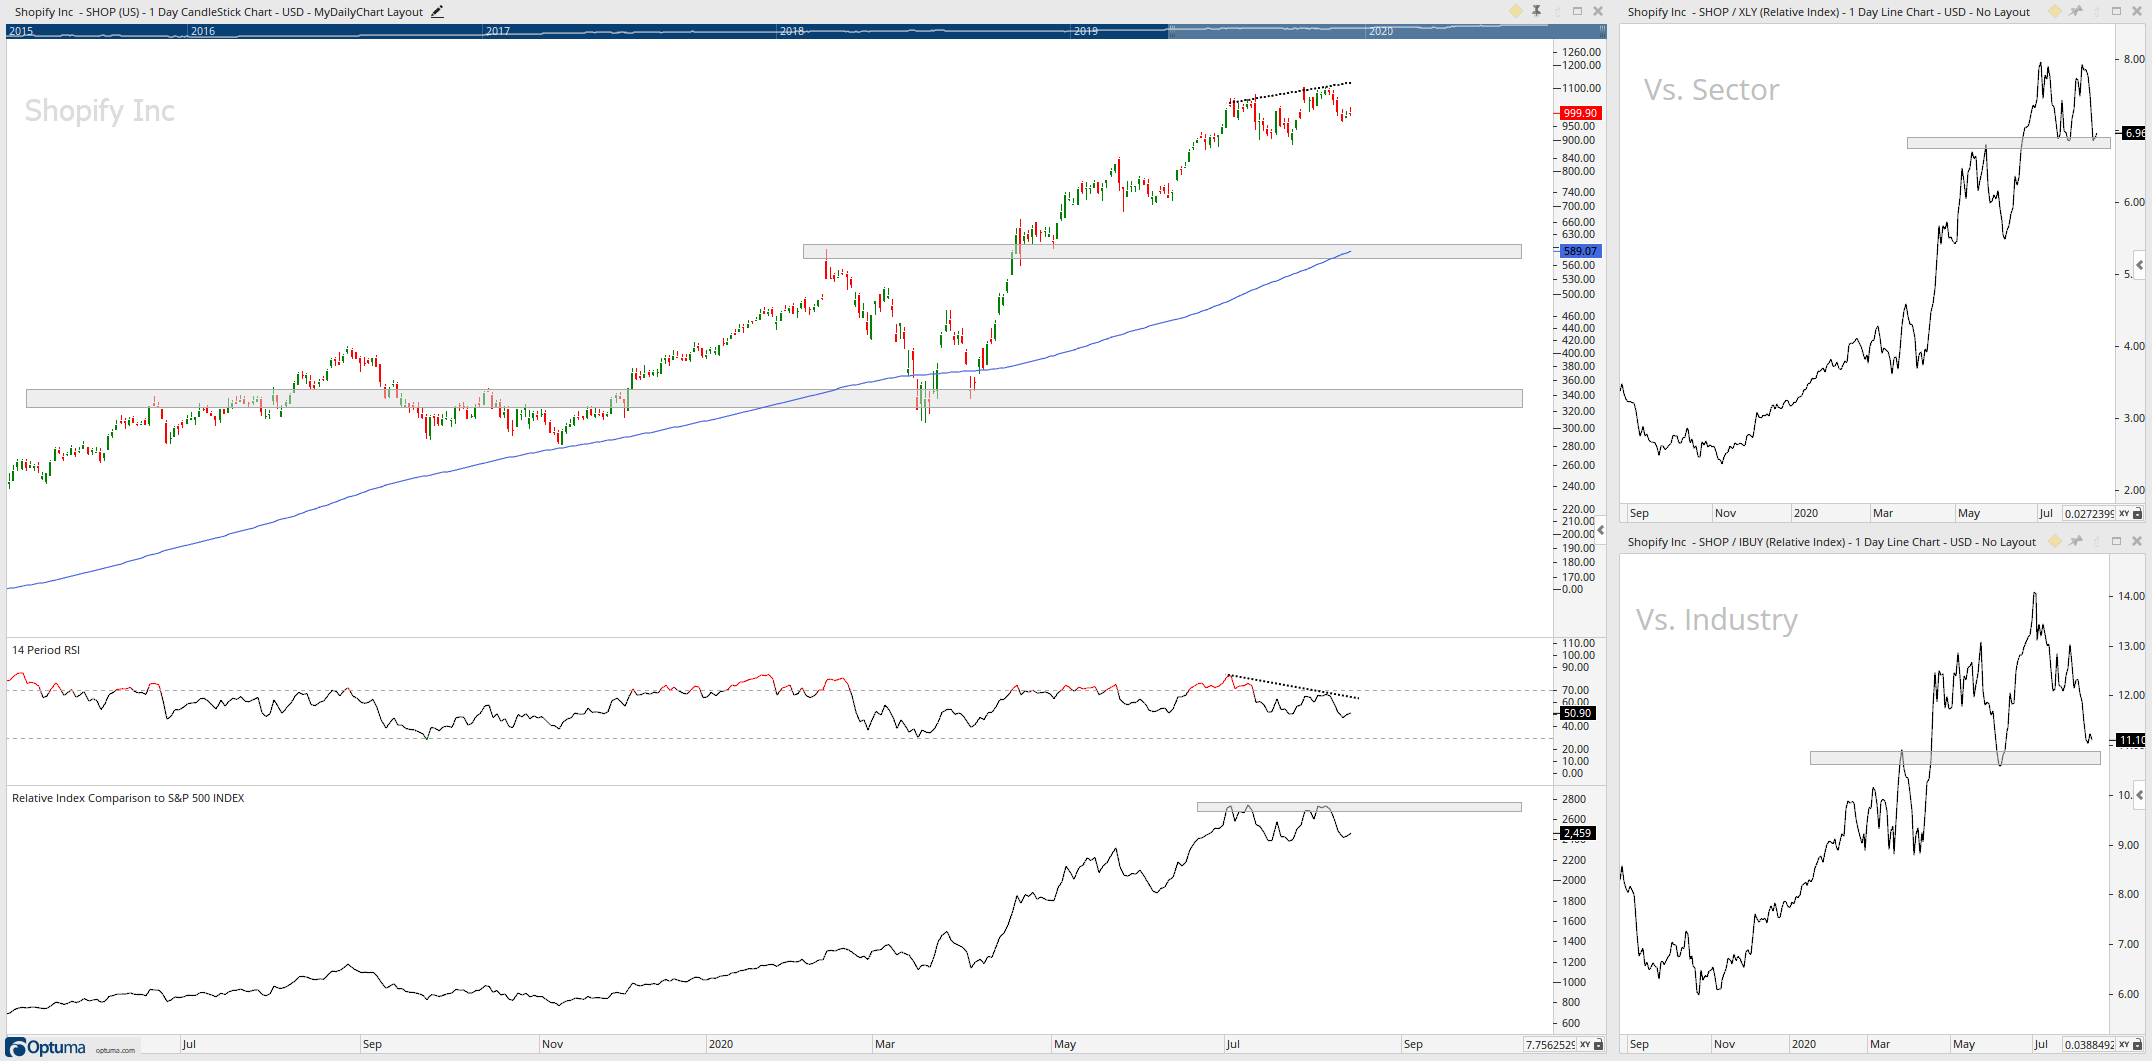2152x1061 pixels.
Task: Maximize the SHOP / XLY relative chart window
Action: pos(2116,11)
